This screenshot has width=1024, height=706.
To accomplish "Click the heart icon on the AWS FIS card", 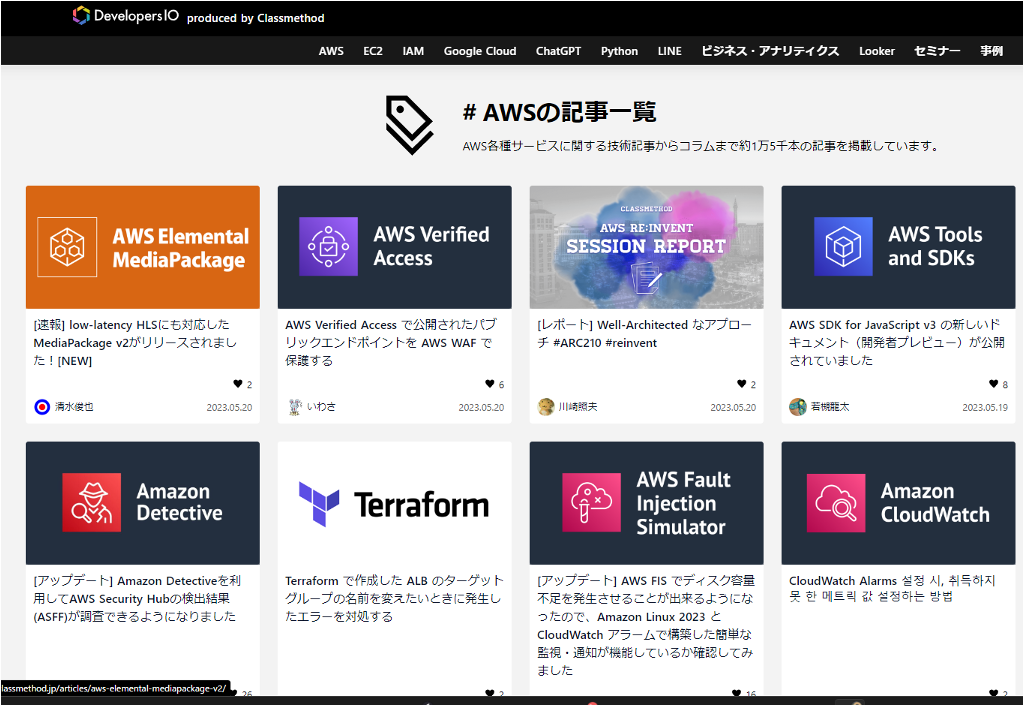I will tap(737, 693).
